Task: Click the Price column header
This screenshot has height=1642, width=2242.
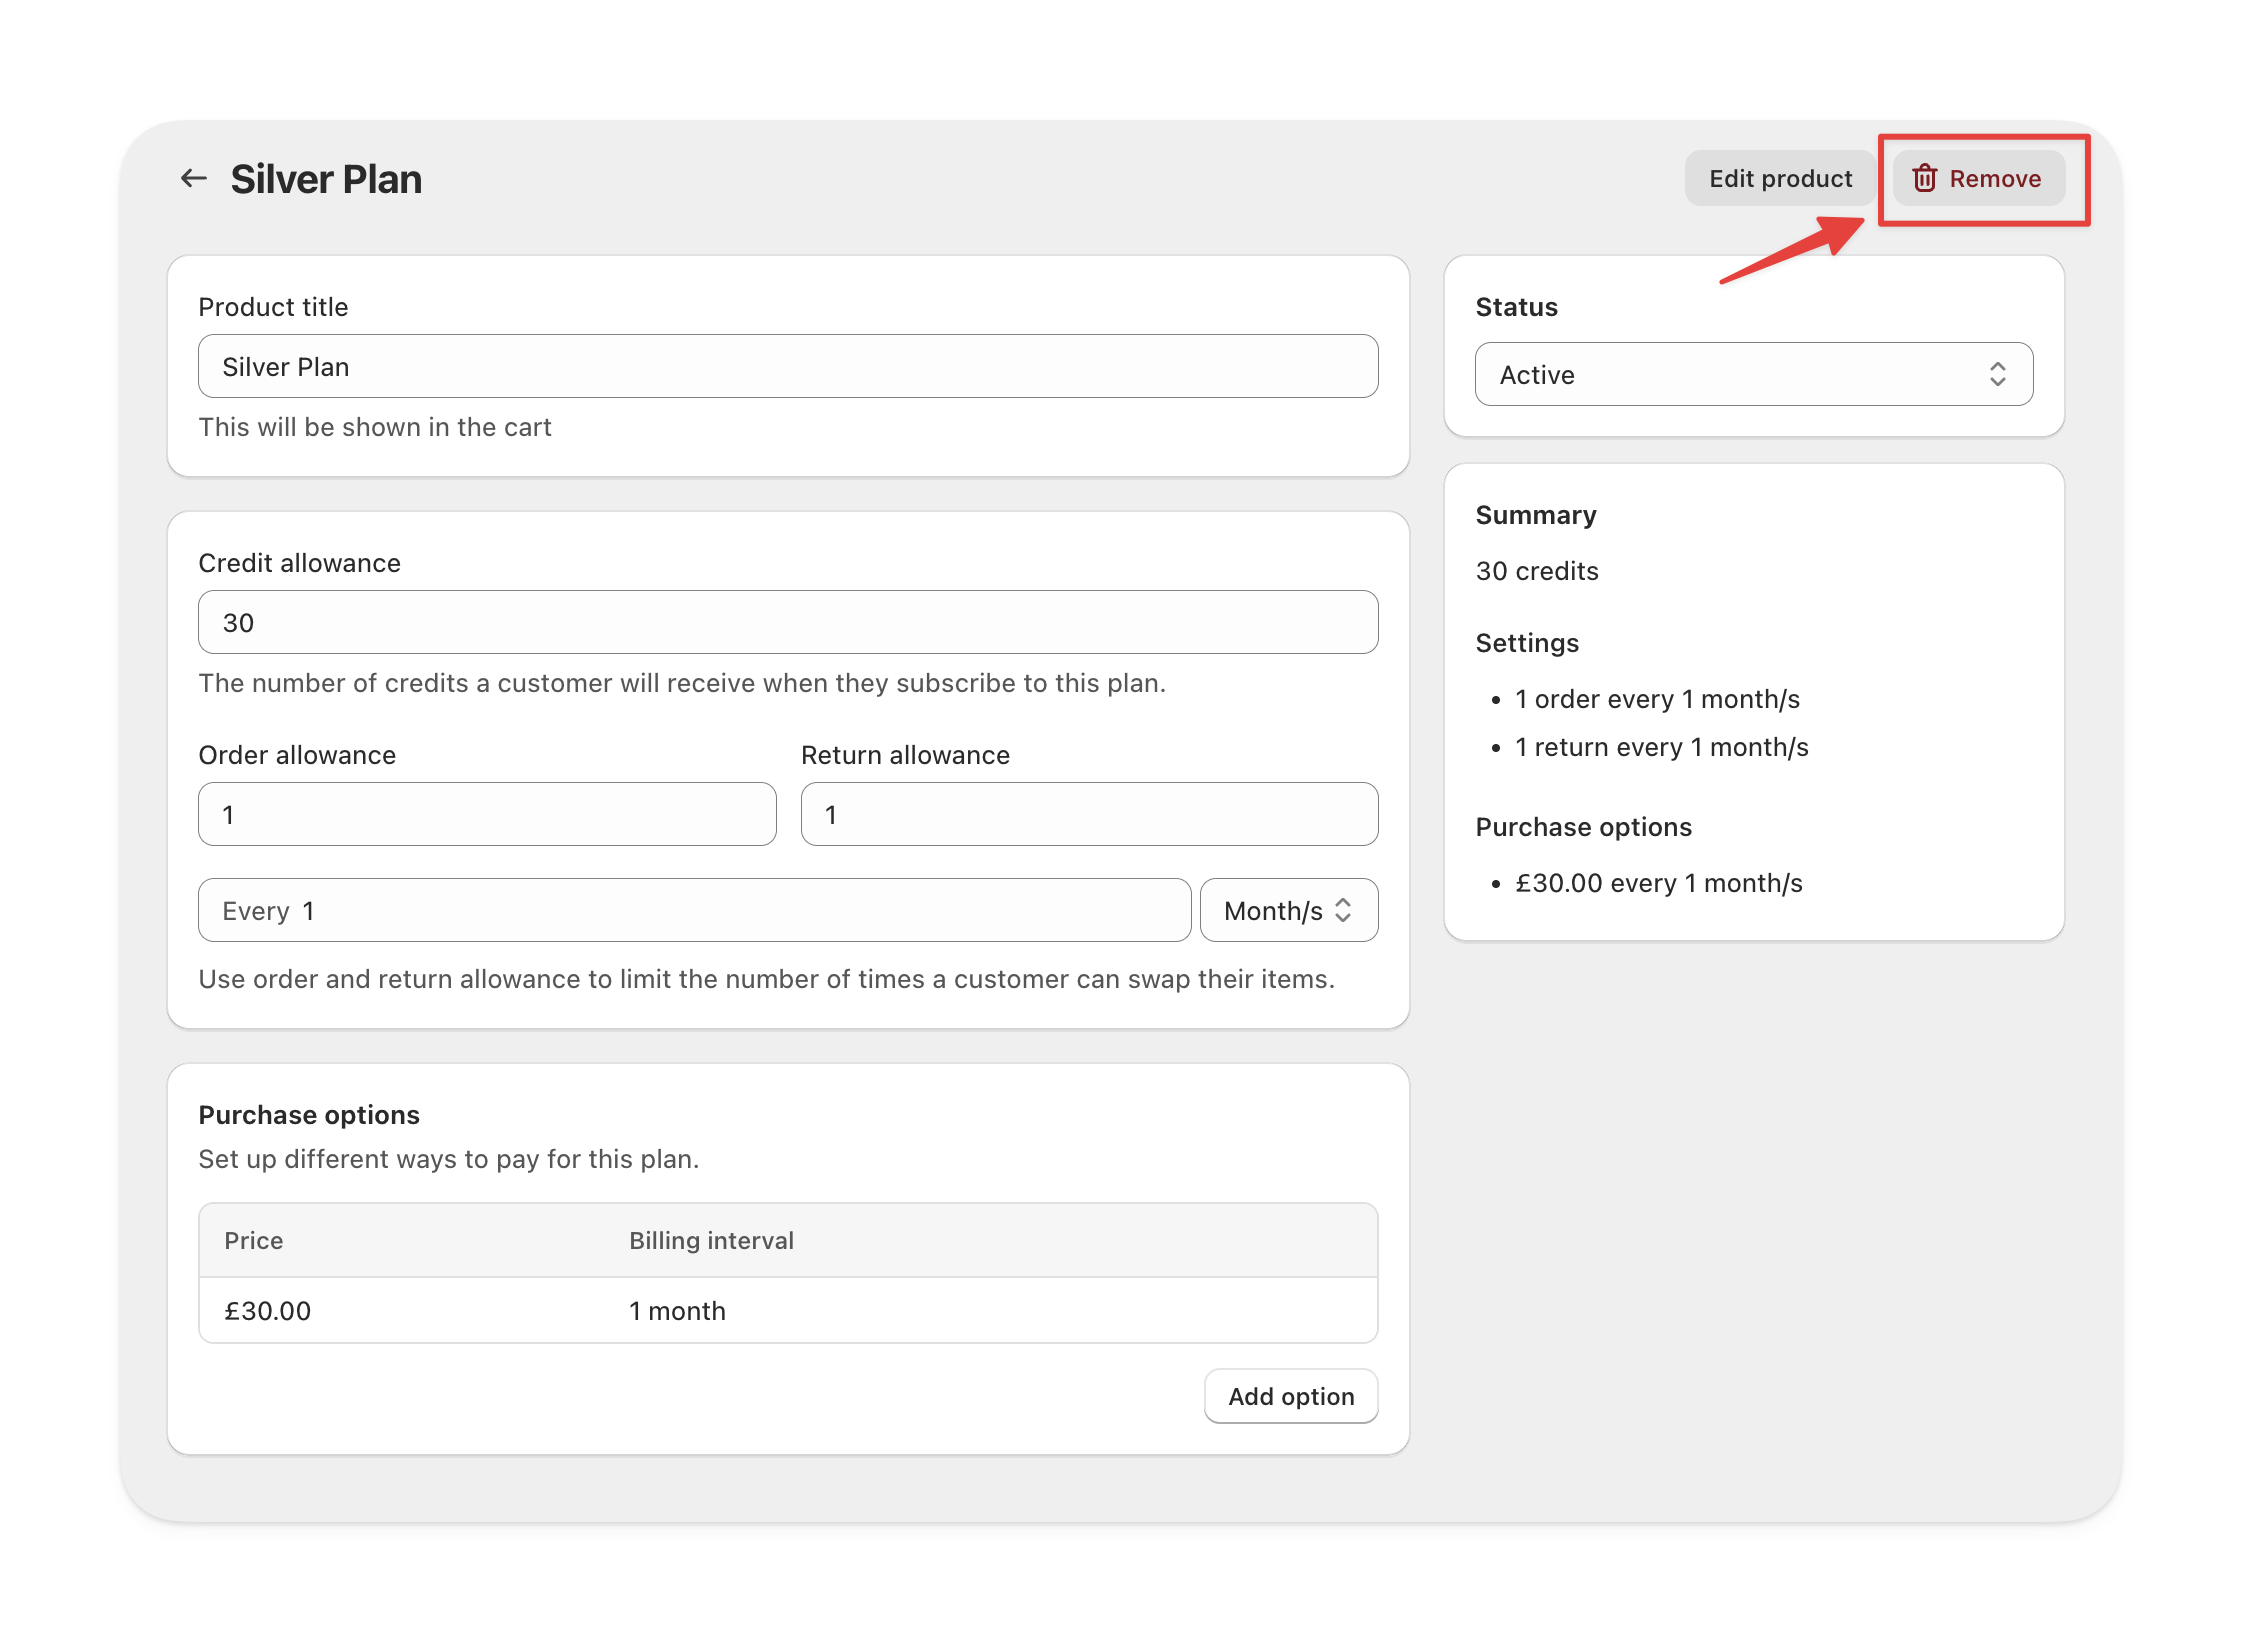Action: coord(253,1240)
